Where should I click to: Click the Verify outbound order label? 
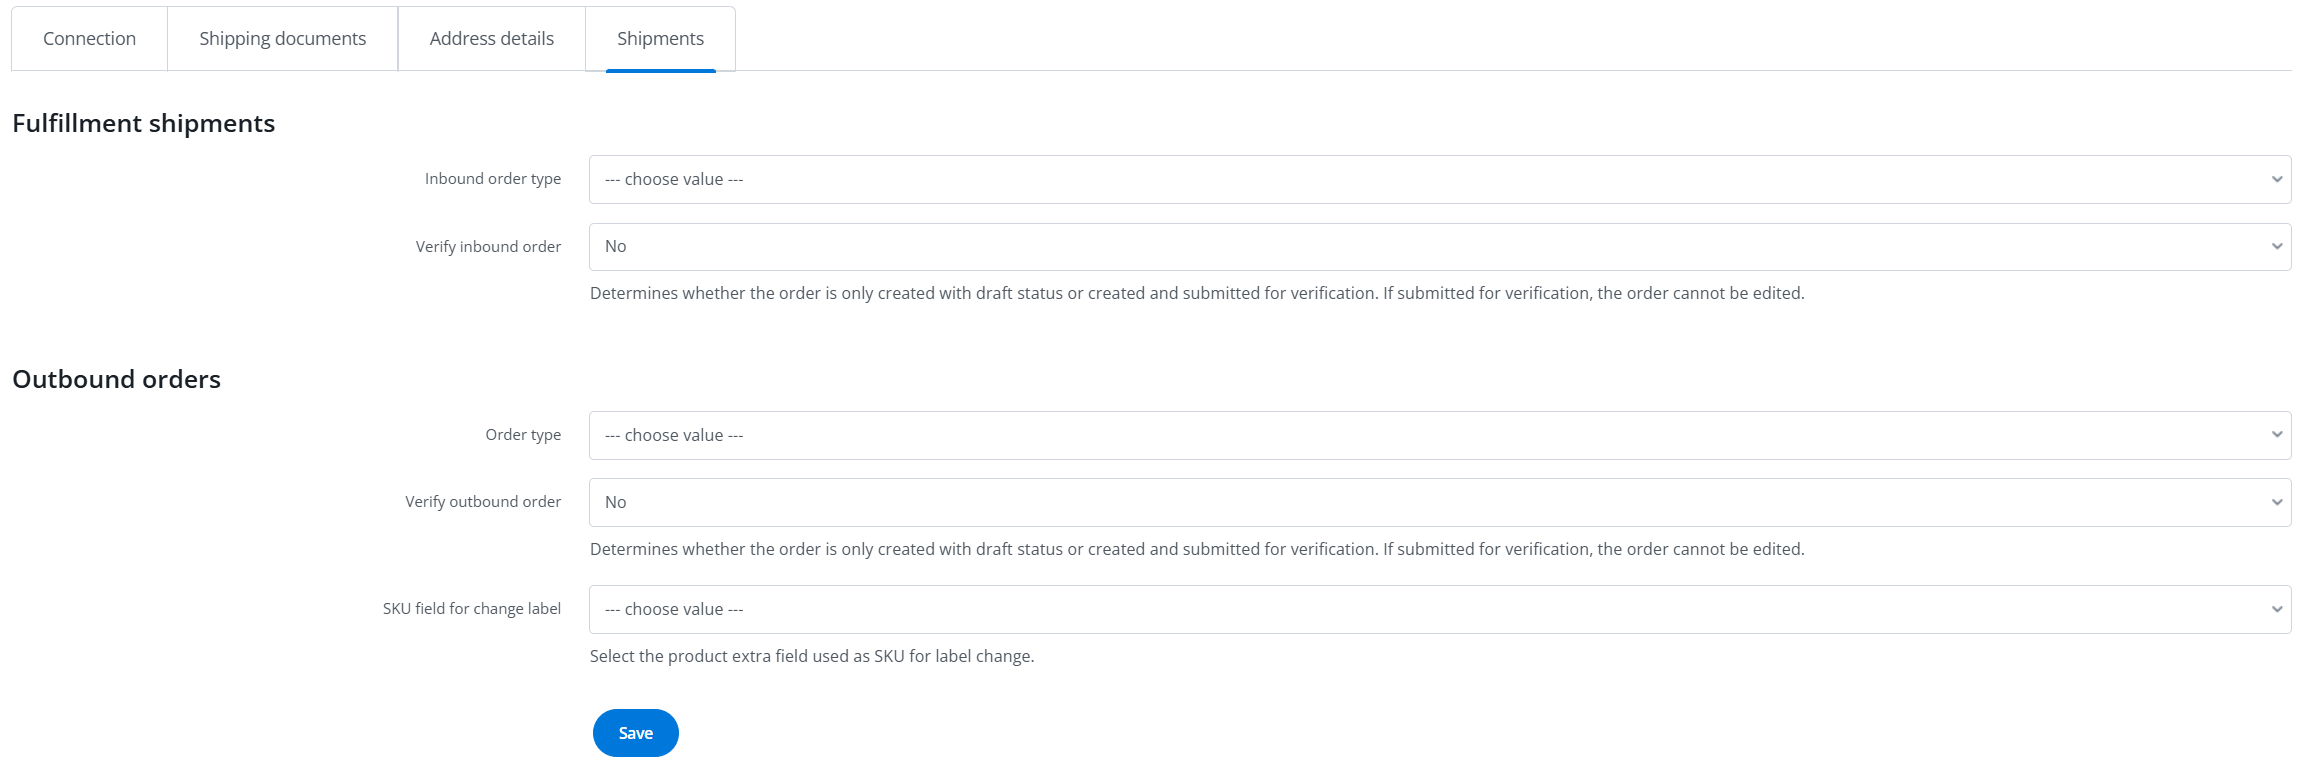pyautogui.click(x=483, y=502)
